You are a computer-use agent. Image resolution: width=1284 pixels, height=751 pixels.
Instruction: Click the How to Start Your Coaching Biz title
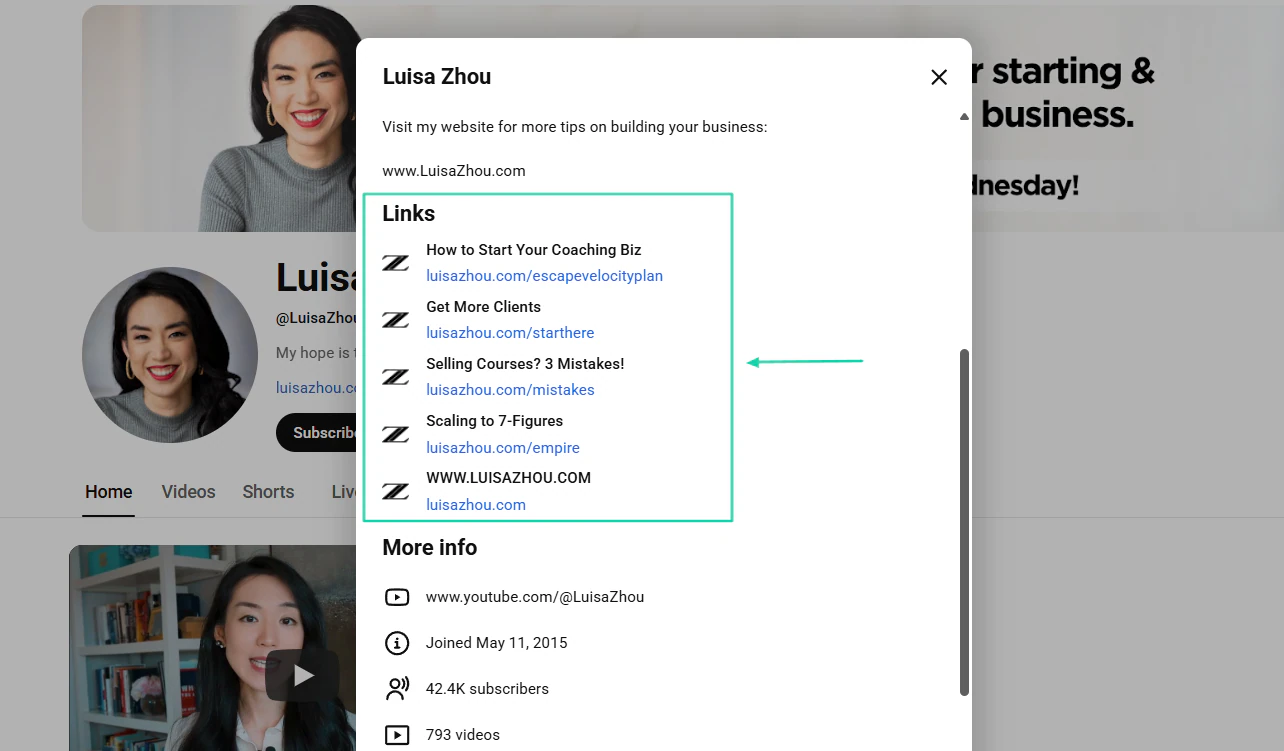pyautogui.click(x=534, y=250)
